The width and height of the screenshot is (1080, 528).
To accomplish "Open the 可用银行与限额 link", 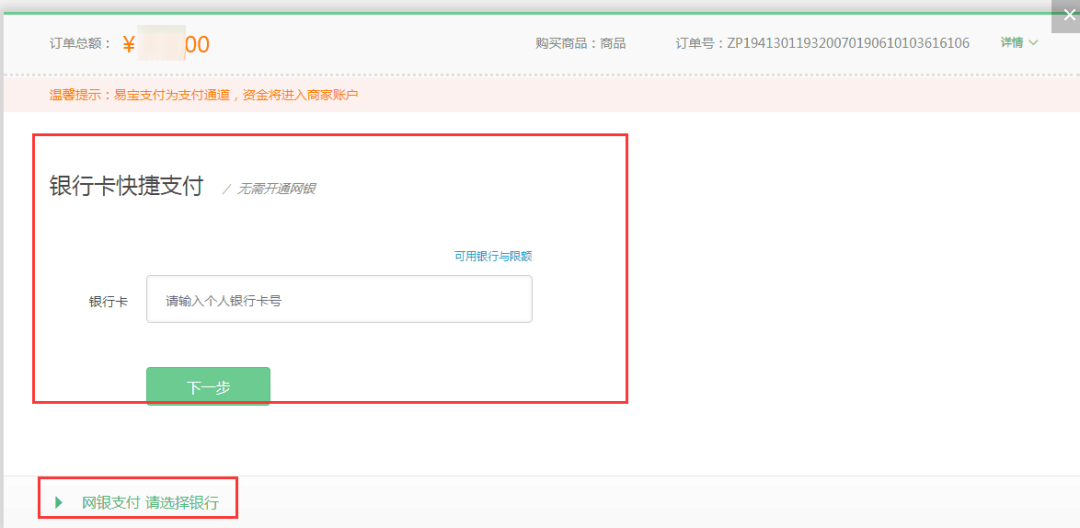I will tap(493, 256).
